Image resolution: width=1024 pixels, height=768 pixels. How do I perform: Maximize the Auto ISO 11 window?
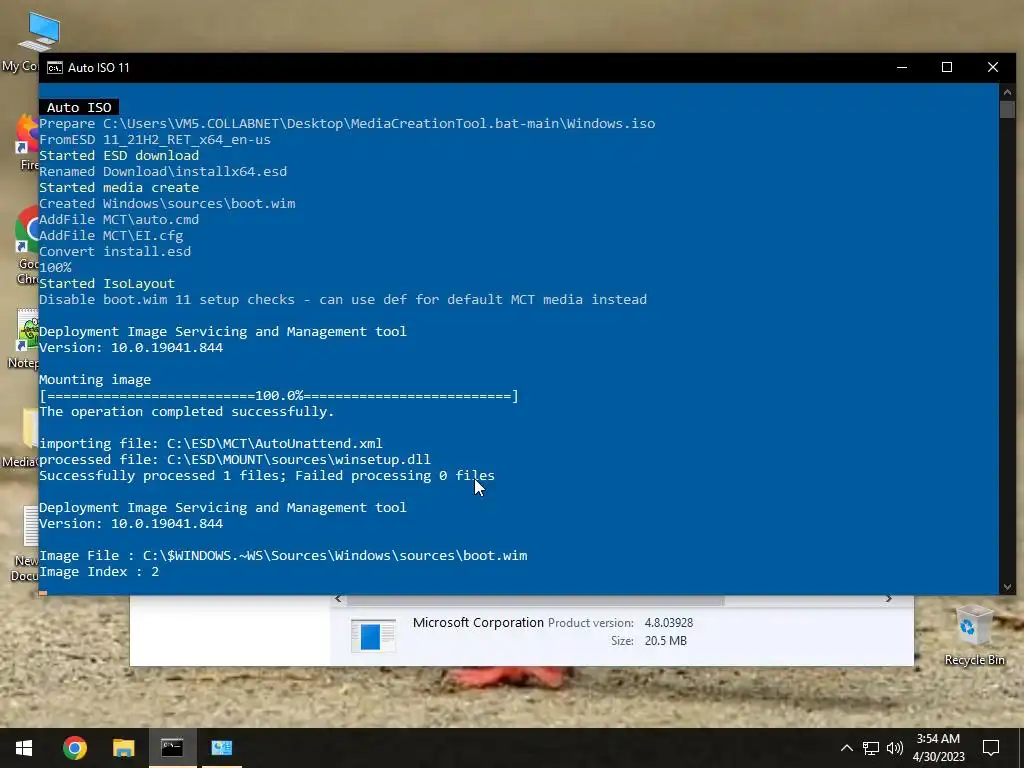[947, 67]
